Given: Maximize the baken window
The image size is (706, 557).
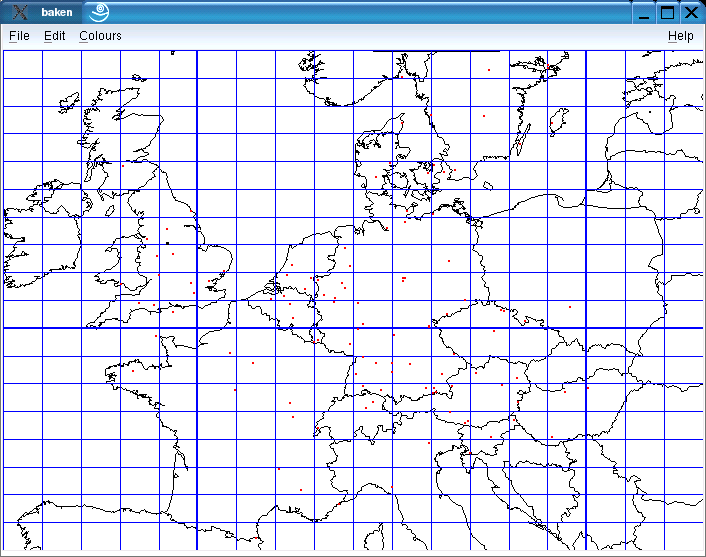Looking at the screenshot, I should pyautogui.click(x=667, y=13).
